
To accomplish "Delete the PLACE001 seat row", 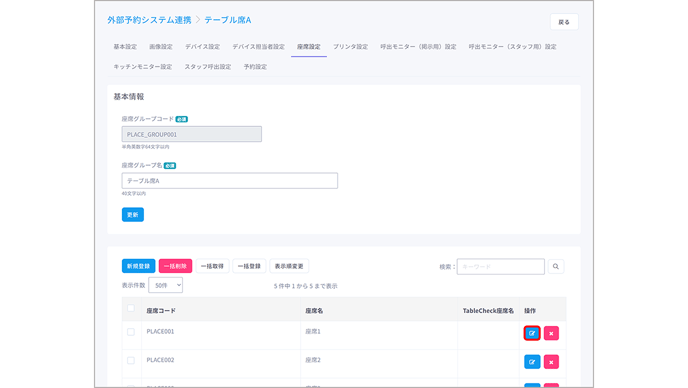I will click(551, 333).
